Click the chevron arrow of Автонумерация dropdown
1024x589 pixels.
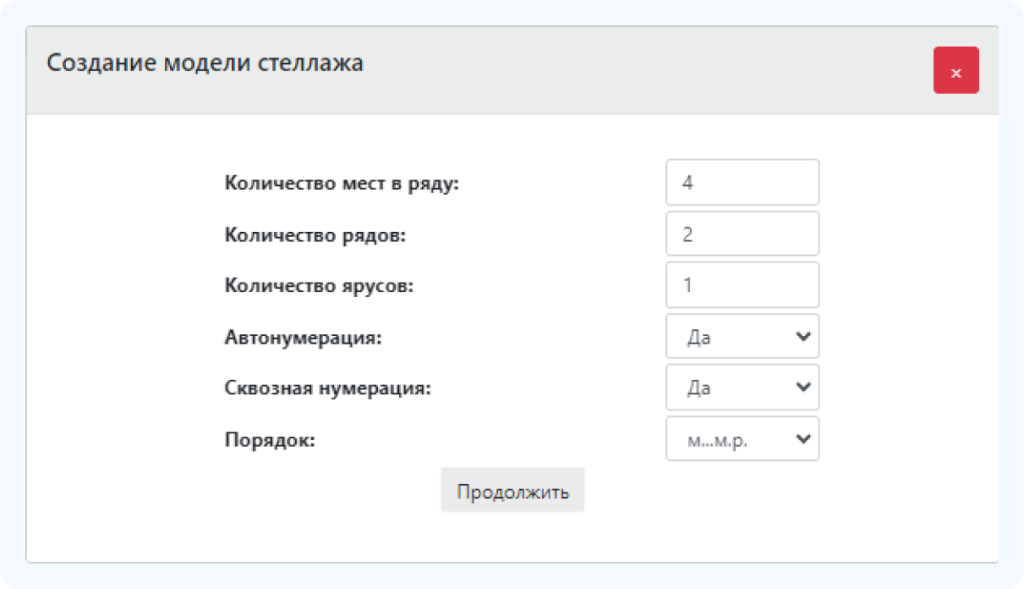tap(803, 336)
